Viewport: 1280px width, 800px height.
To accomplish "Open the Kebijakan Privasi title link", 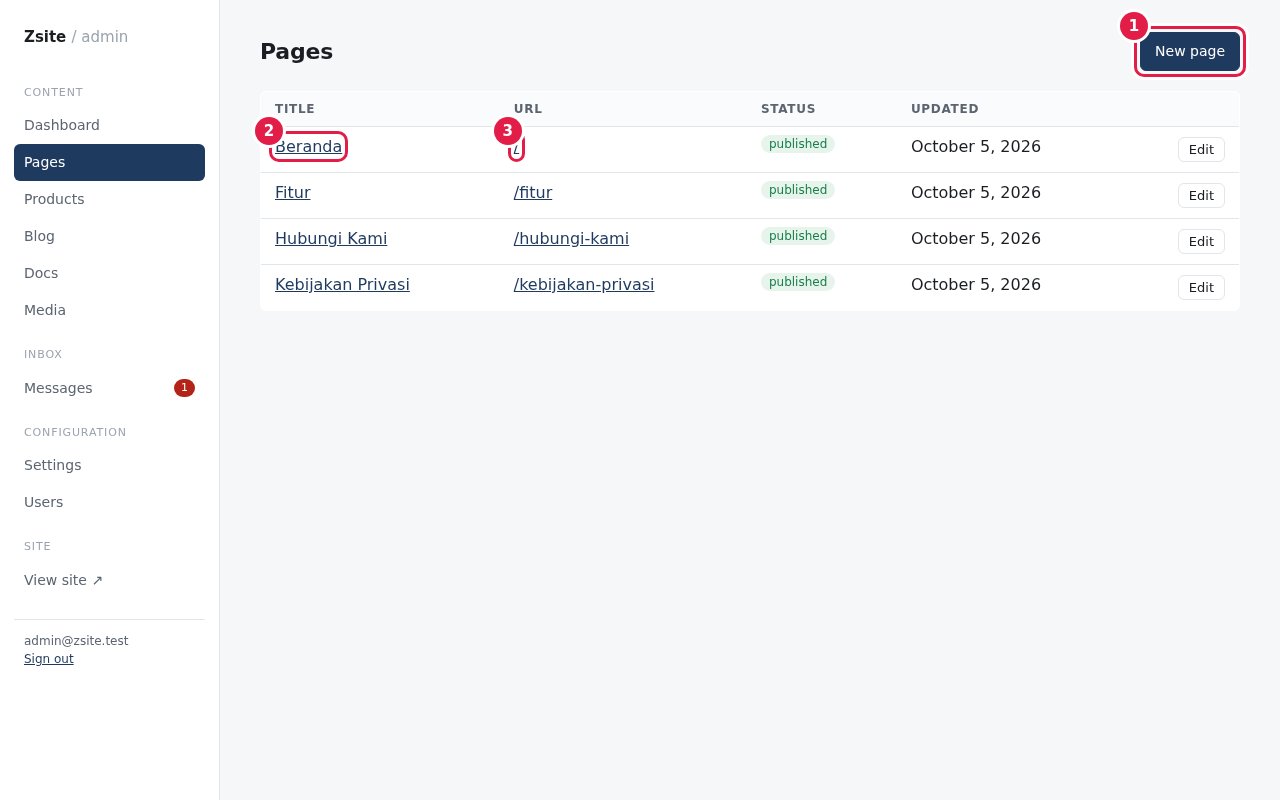I will [x=342, y=285].
